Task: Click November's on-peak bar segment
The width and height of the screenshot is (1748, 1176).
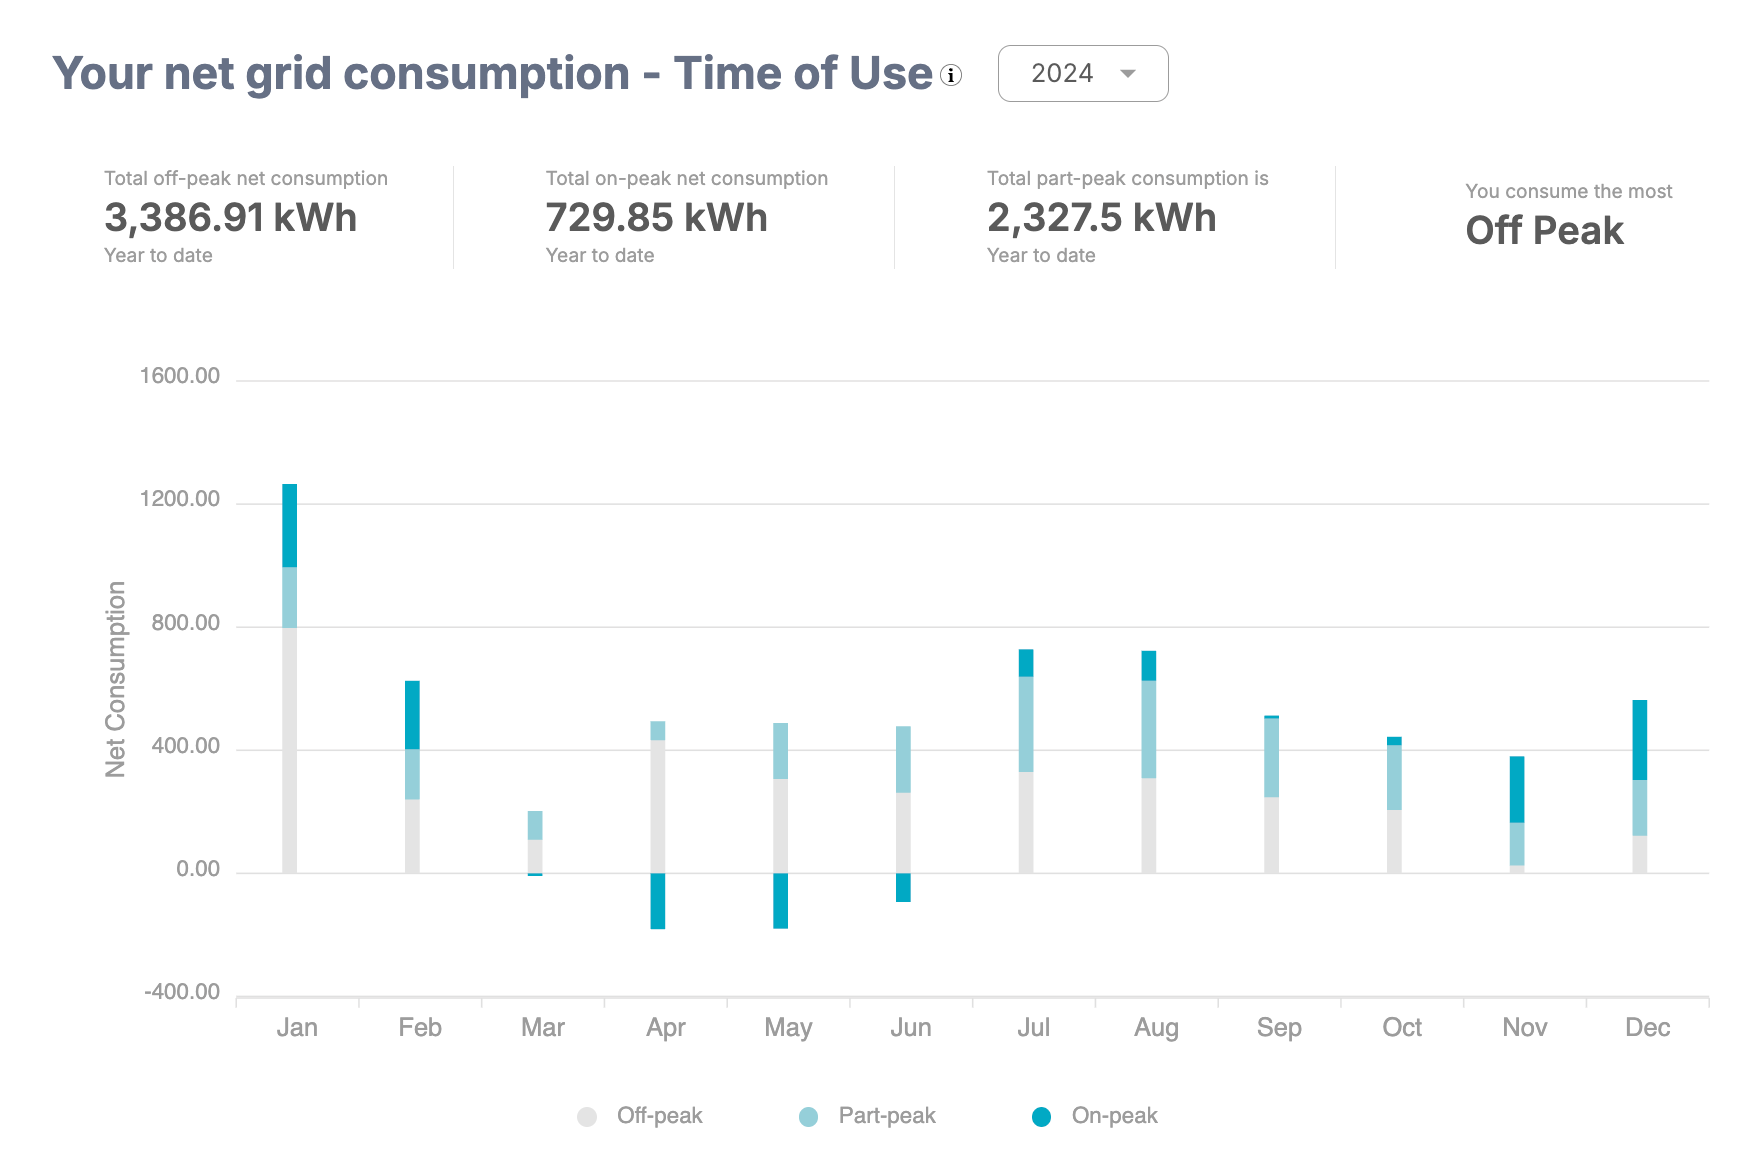Action: point(1517,789)
